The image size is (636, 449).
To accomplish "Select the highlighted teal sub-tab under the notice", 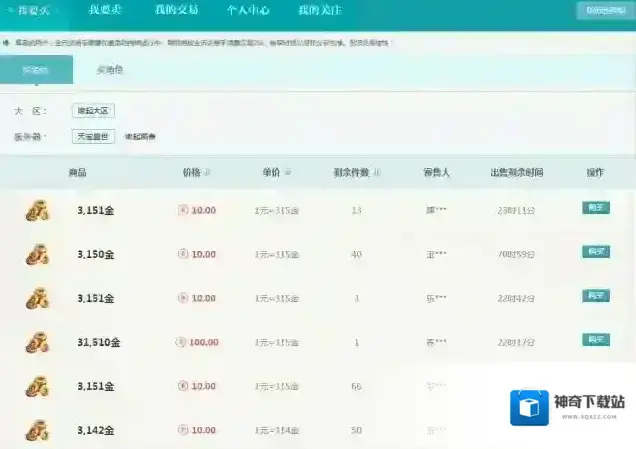I will pyautogui.click(x=36, y=70).
